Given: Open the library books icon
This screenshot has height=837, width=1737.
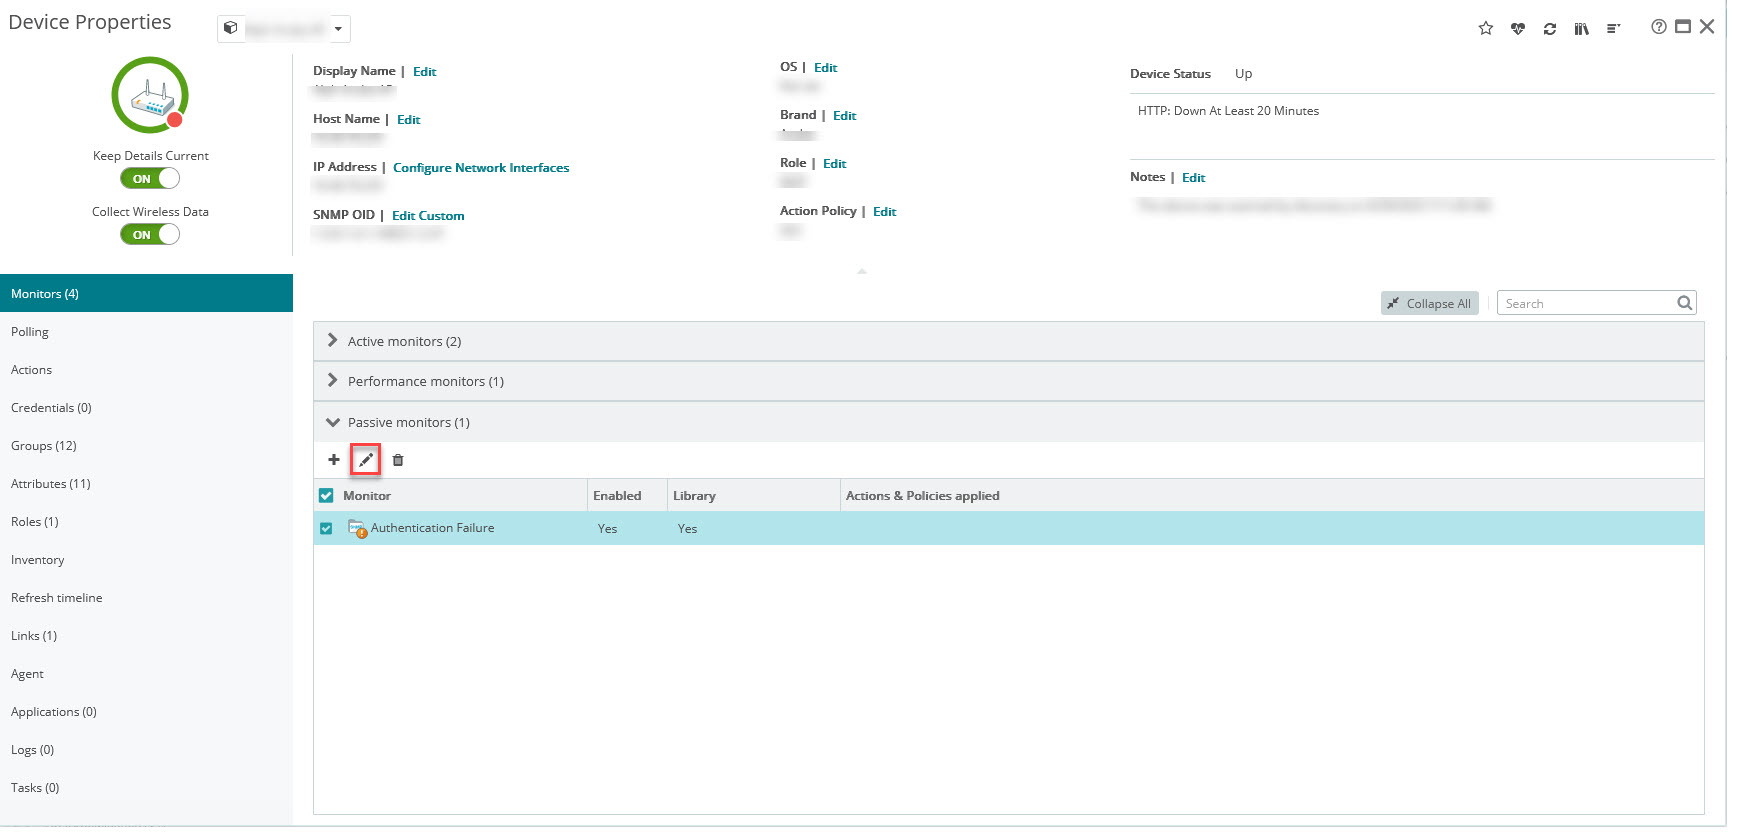Looking at the screenshot, I should pyautogui.click(x=1581, y=29).
